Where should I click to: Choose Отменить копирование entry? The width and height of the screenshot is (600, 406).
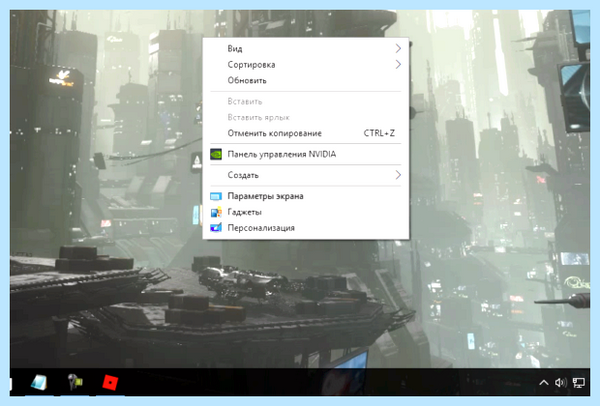point(305,133)
